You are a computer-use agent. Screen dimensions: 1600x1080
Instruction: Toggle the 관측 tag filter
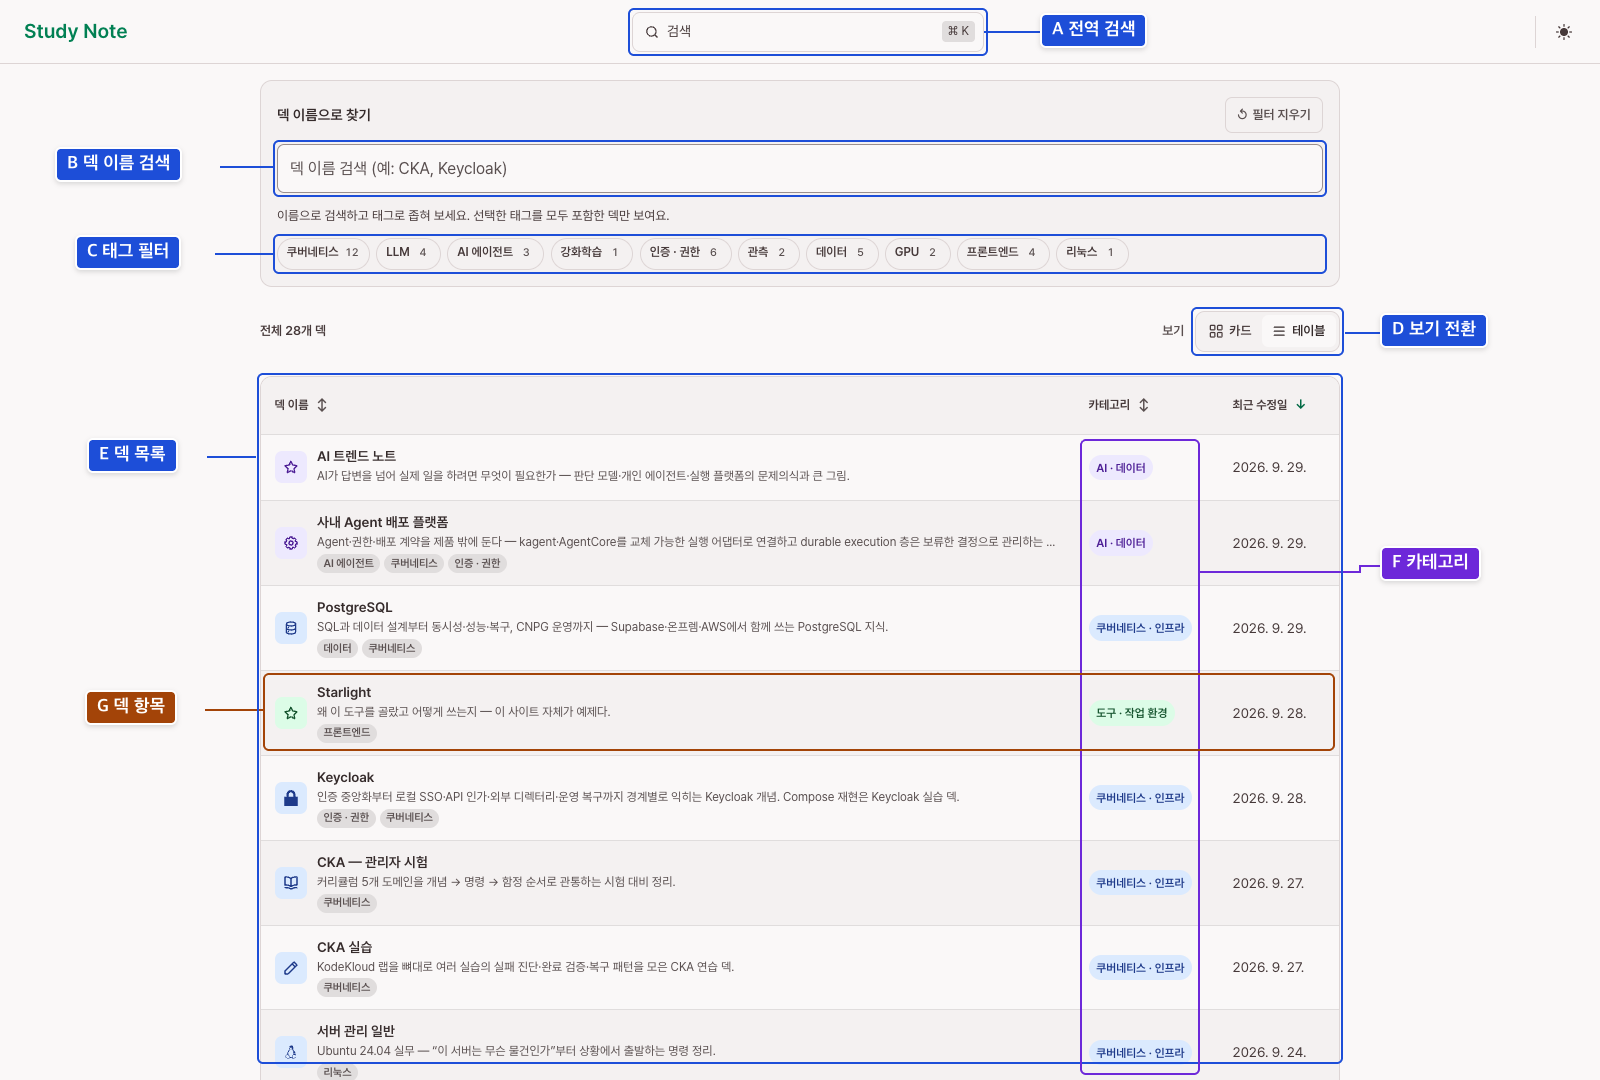tap(768, 253)
